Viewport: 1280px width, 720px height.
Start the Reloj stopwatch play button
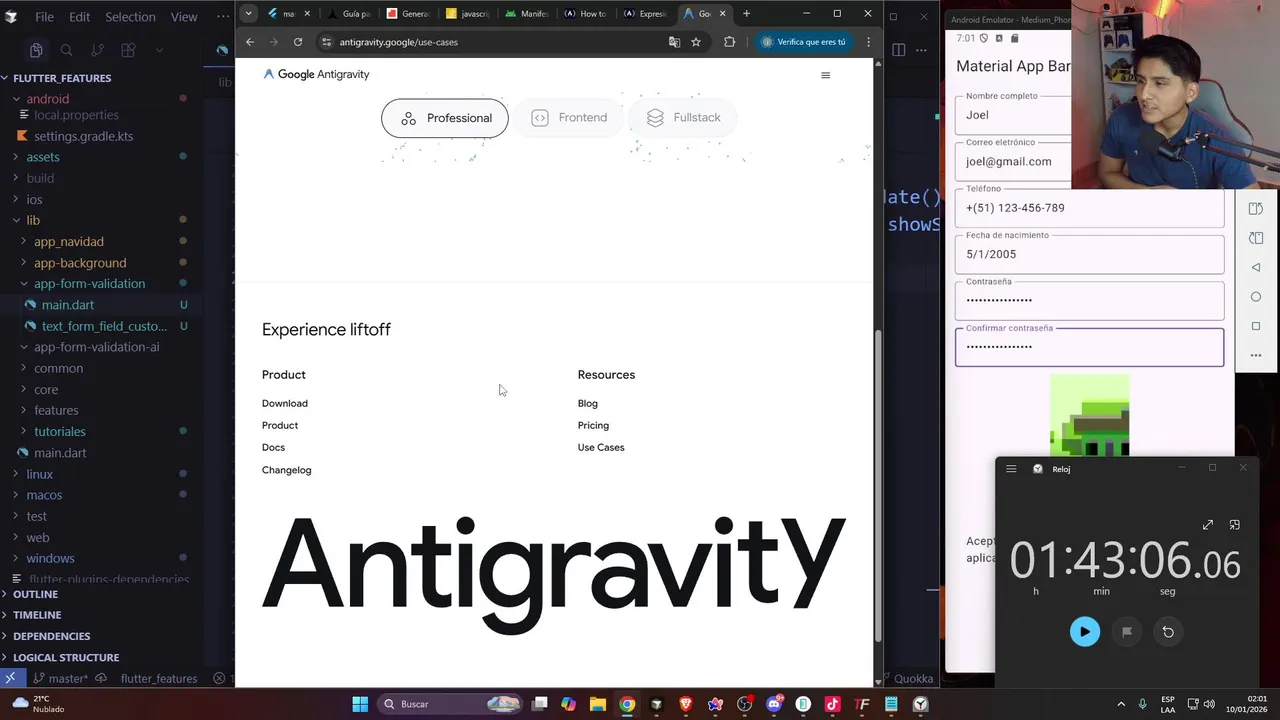tap(1085, 631)
